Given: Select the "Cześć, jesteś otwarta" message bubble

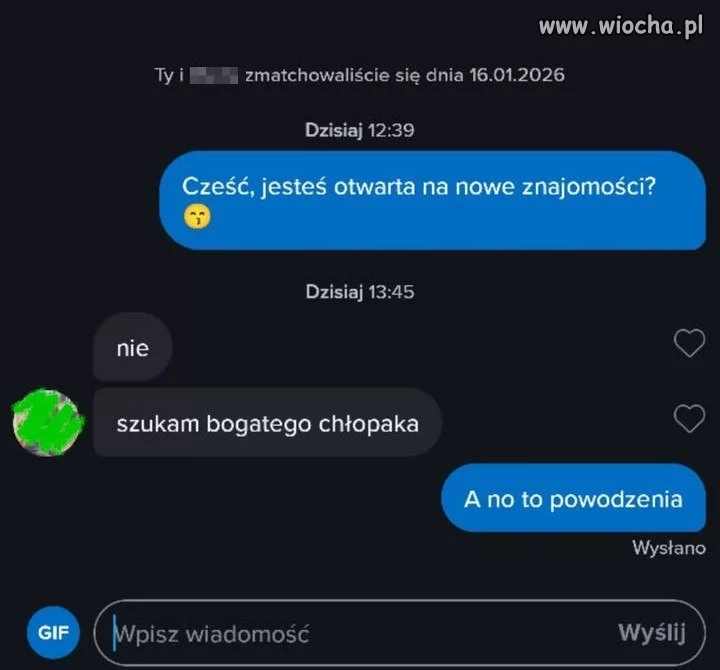Looking at the screenshot, I should [433, 200].
